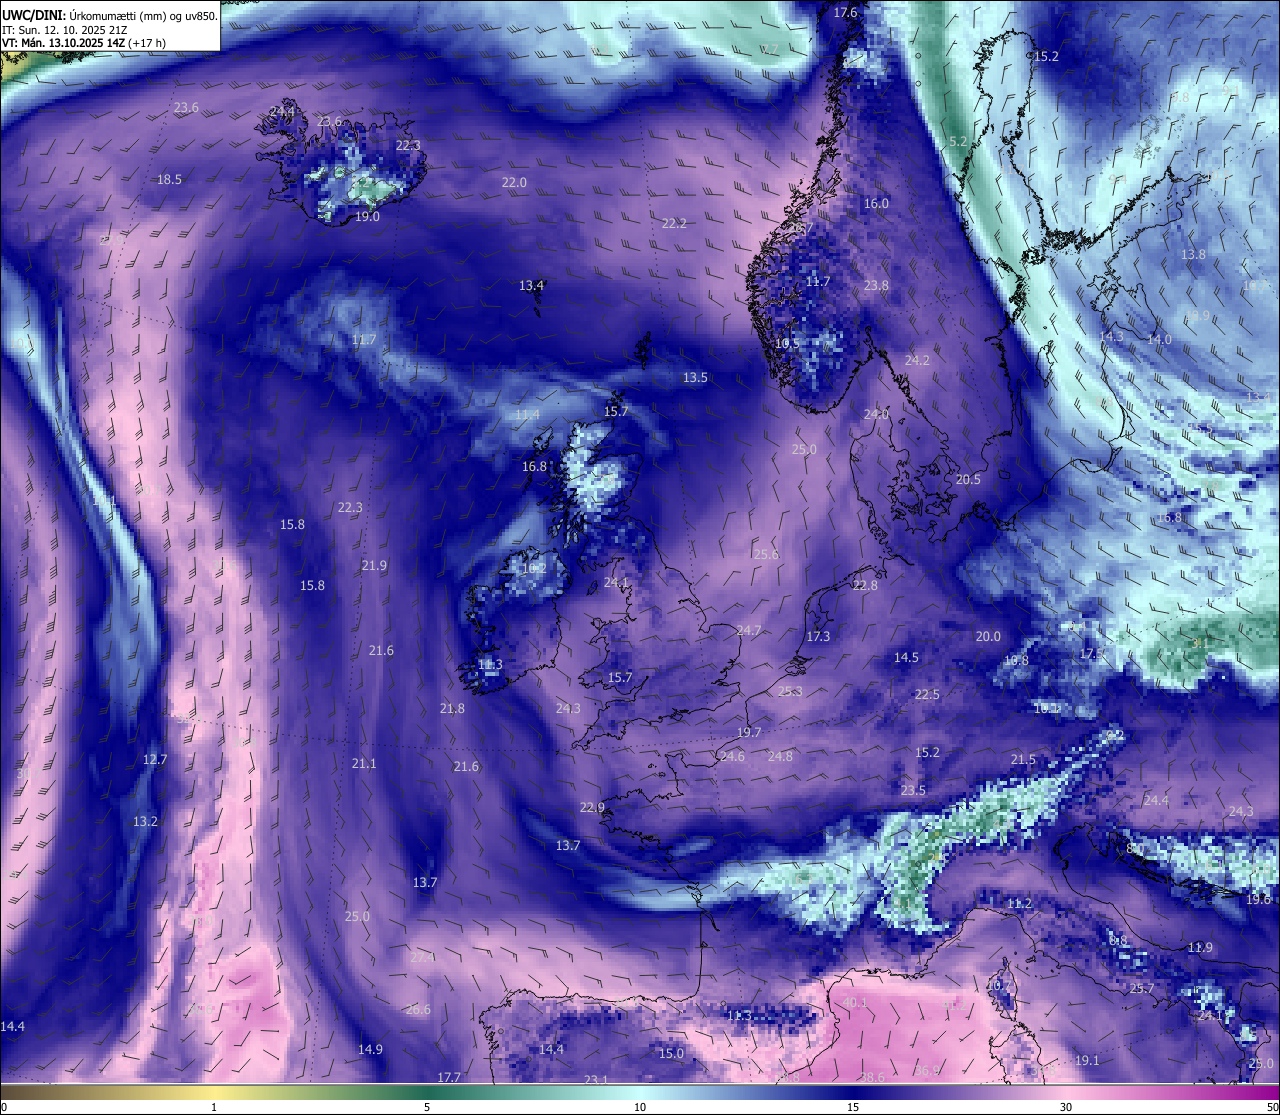Select the 10 tick on the color scale
The image size is (1280, 1115).
pyautogui.click(x=640, y=1107)
